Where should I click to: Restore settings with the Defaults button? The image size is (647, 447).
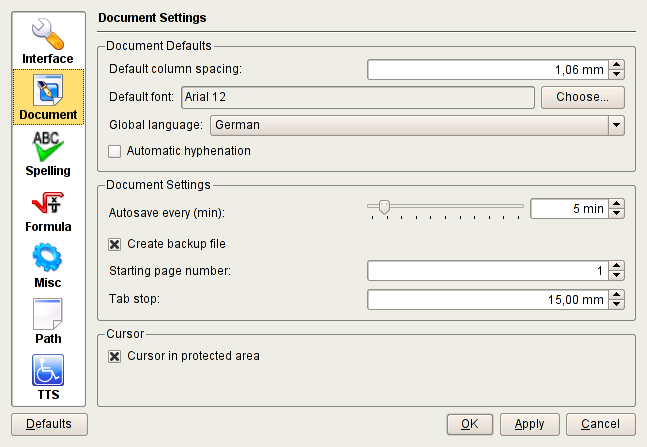(x=49, y=424)
